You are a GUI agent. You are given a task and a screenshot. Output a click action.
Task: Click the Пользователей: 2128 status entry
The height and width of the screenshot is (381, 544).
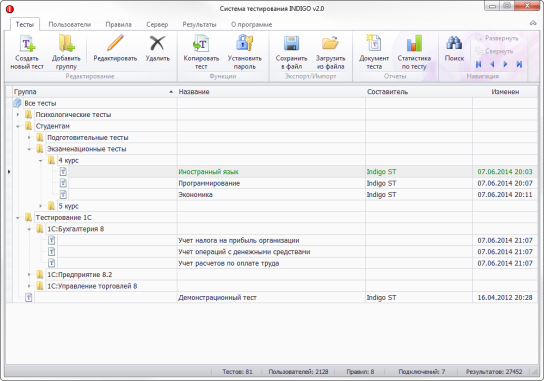[298, 372]
